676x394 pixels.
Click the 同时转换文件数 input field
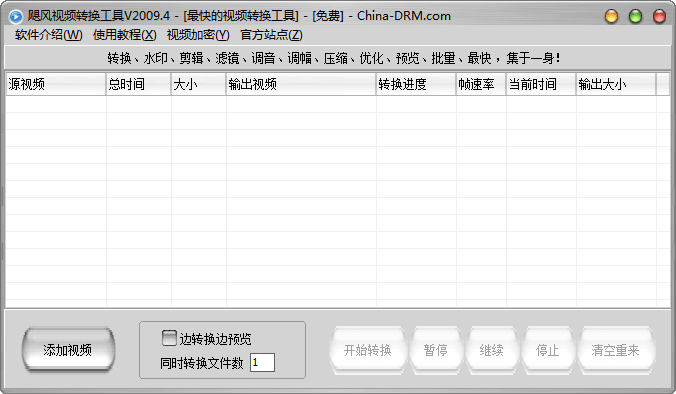262,363
